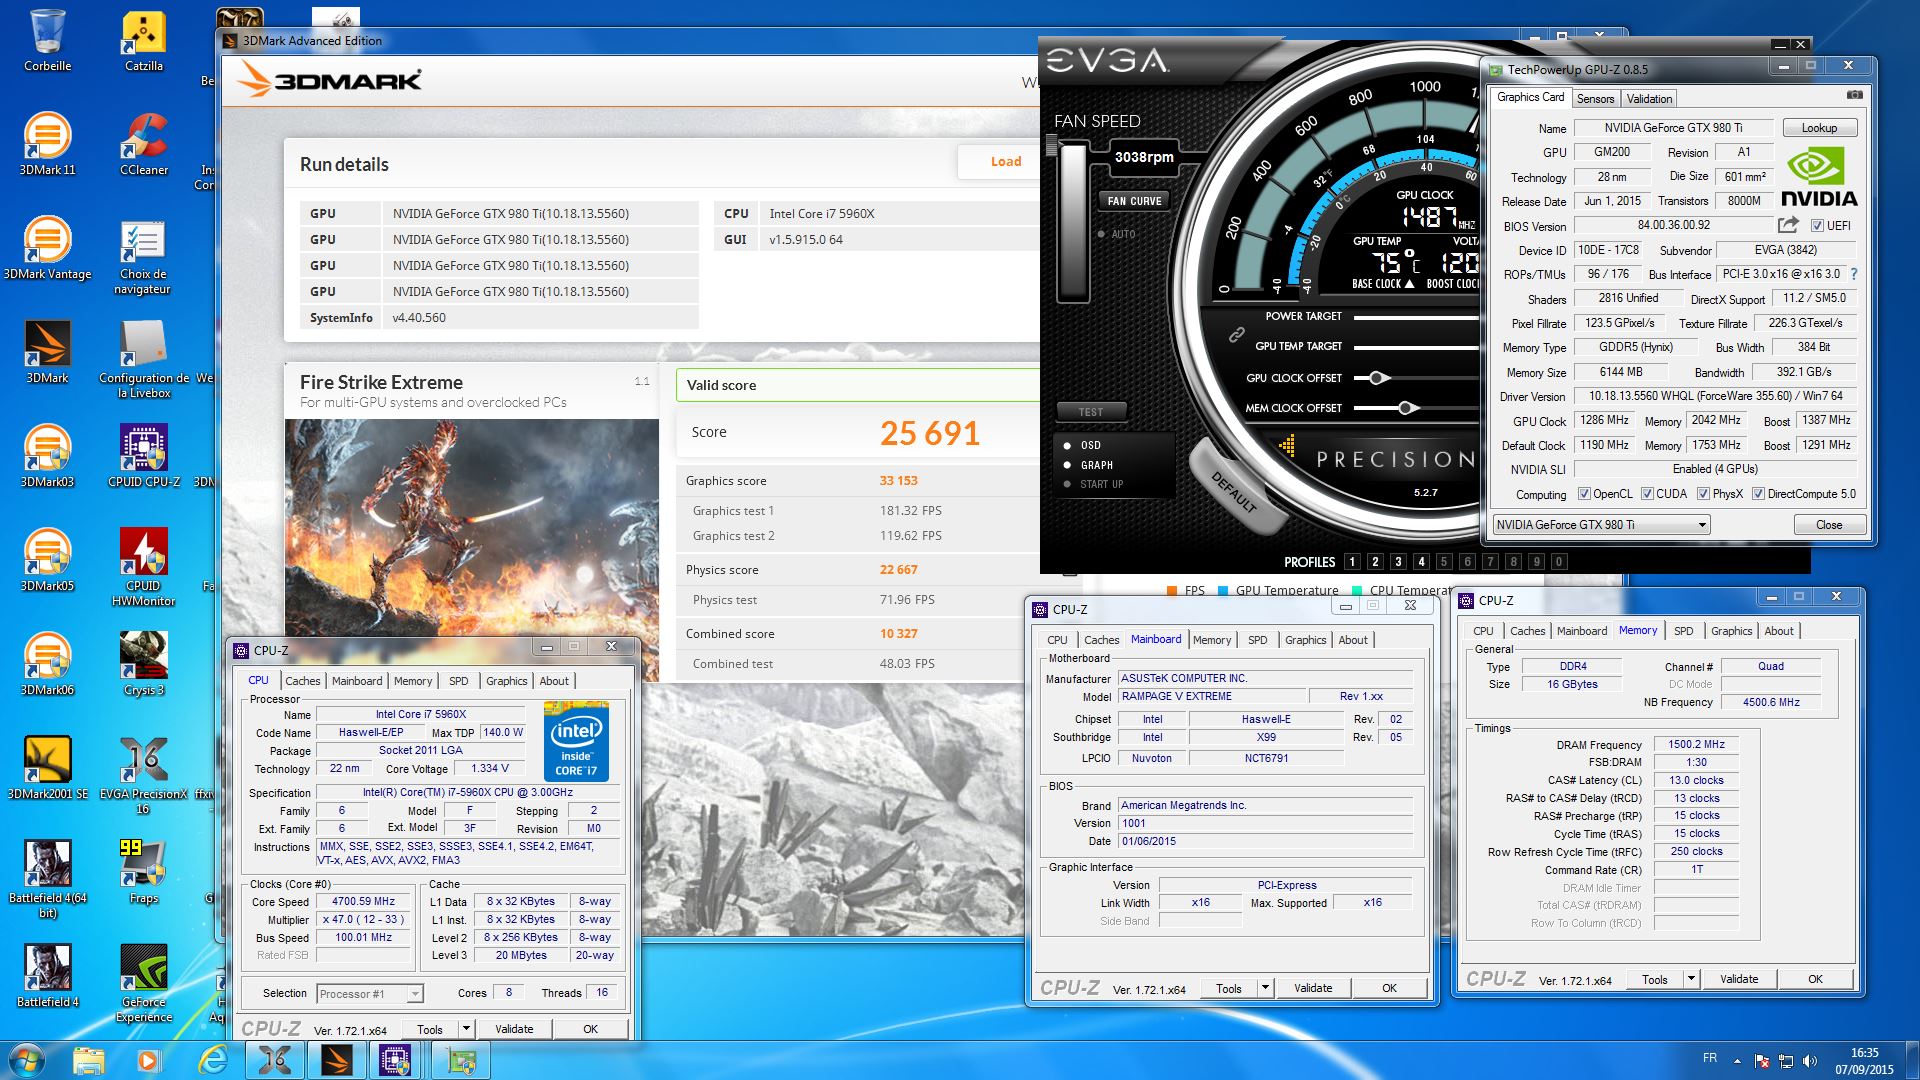
Task: Click bus interface question mark in GPU-Z
Action: click(x=1853, y=274)
